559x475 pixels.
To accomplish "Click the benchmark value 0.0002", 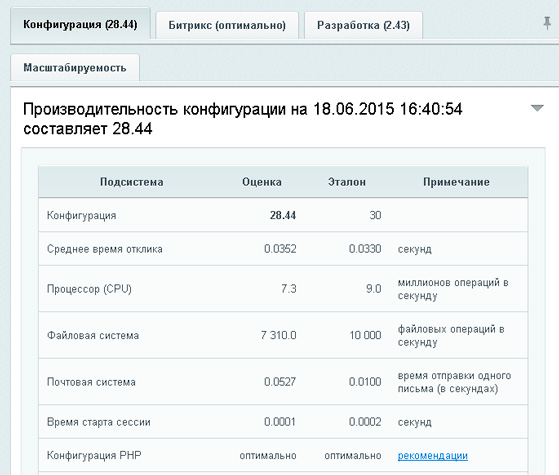I will coord(365,422).
